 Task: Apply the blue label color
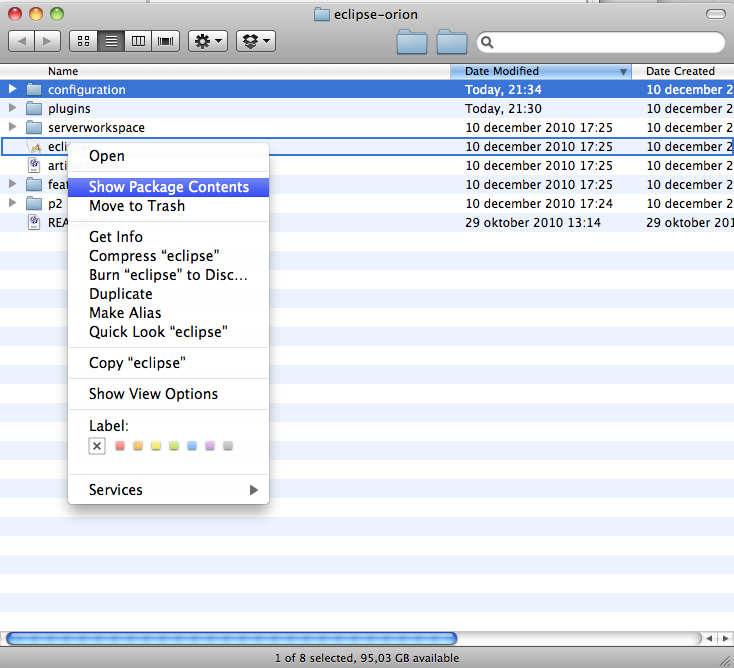pos(192,446)
